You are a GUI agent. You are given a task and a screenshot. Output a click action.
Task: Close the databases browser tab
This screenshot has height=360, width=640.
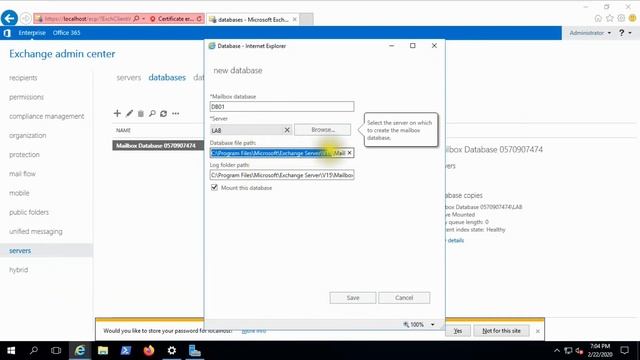click(x=294, y=19)
